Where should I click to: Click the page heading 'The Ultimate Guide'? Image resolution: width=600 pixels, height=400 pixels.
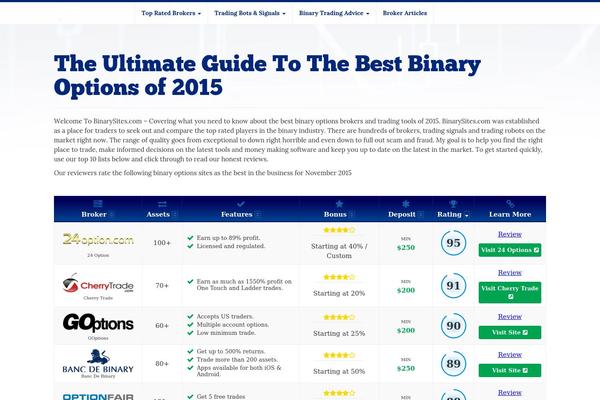[x=267, y=75]
